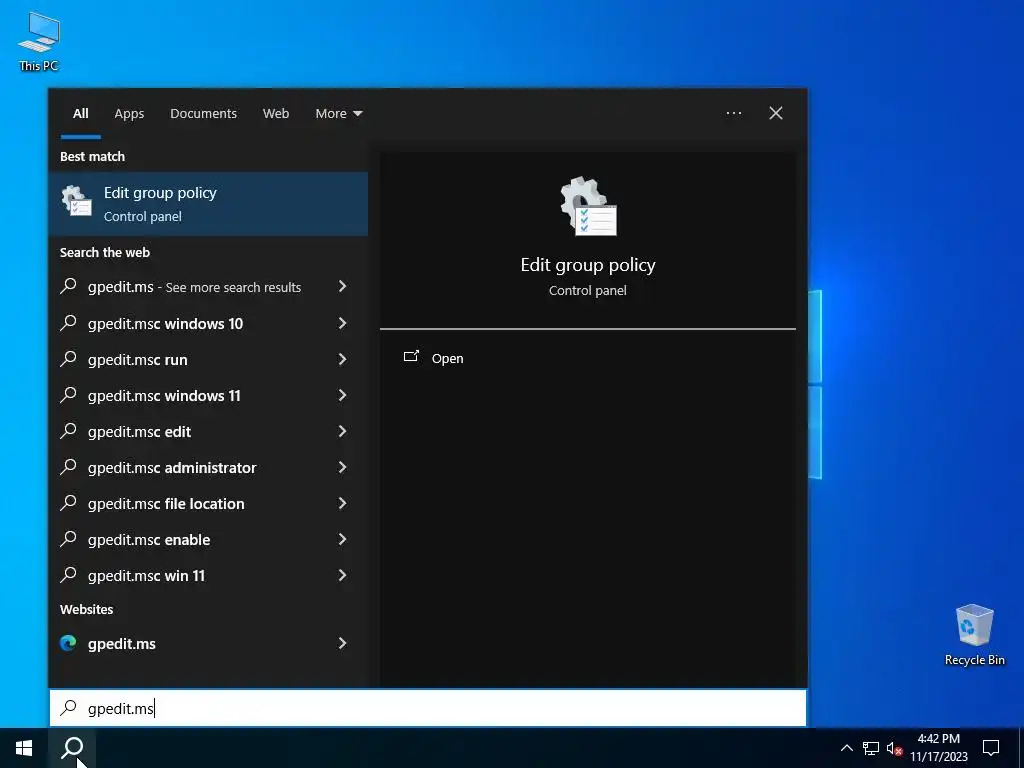
Task: Switch to the All tab
Action: [81, 114]
